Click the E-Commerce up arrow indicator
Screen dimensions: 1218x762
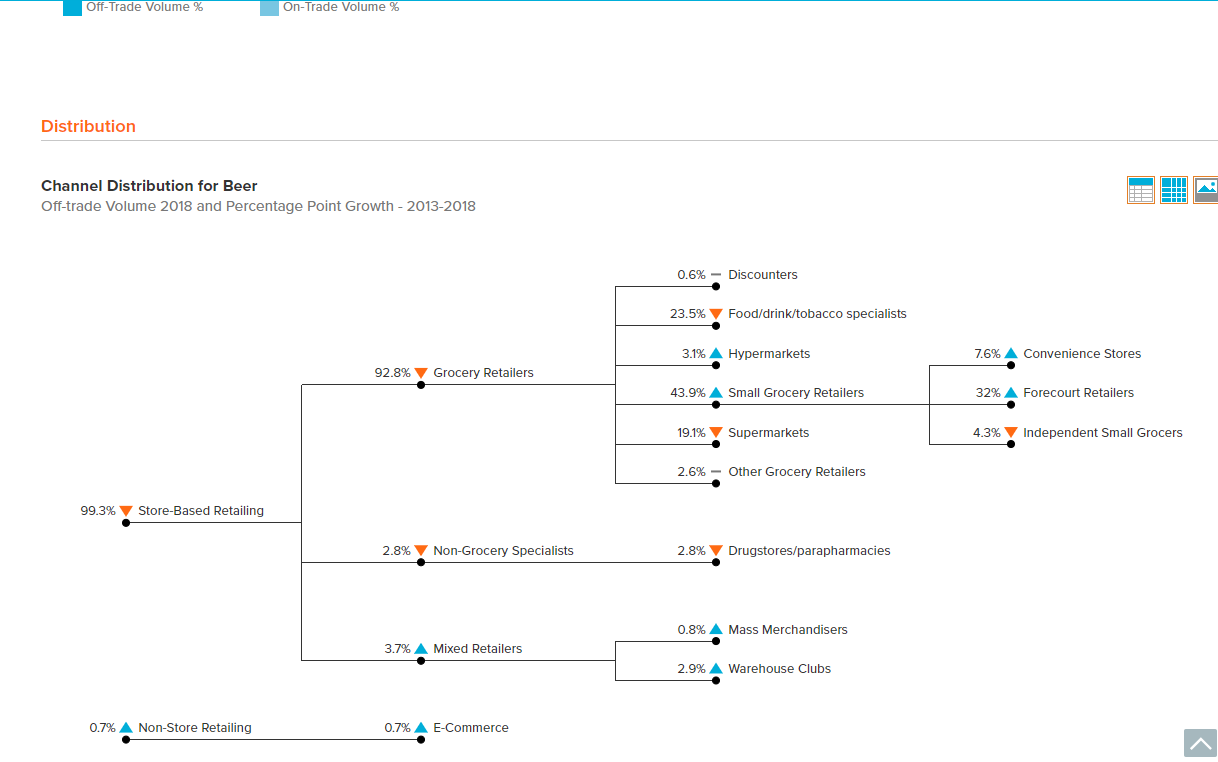pyautogui.click(x=421, y=728)
